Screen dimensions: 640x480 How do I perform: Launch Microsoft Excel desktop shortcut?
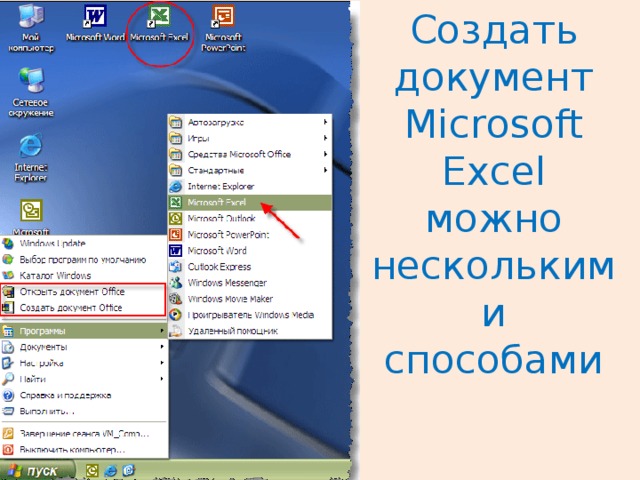159,22
